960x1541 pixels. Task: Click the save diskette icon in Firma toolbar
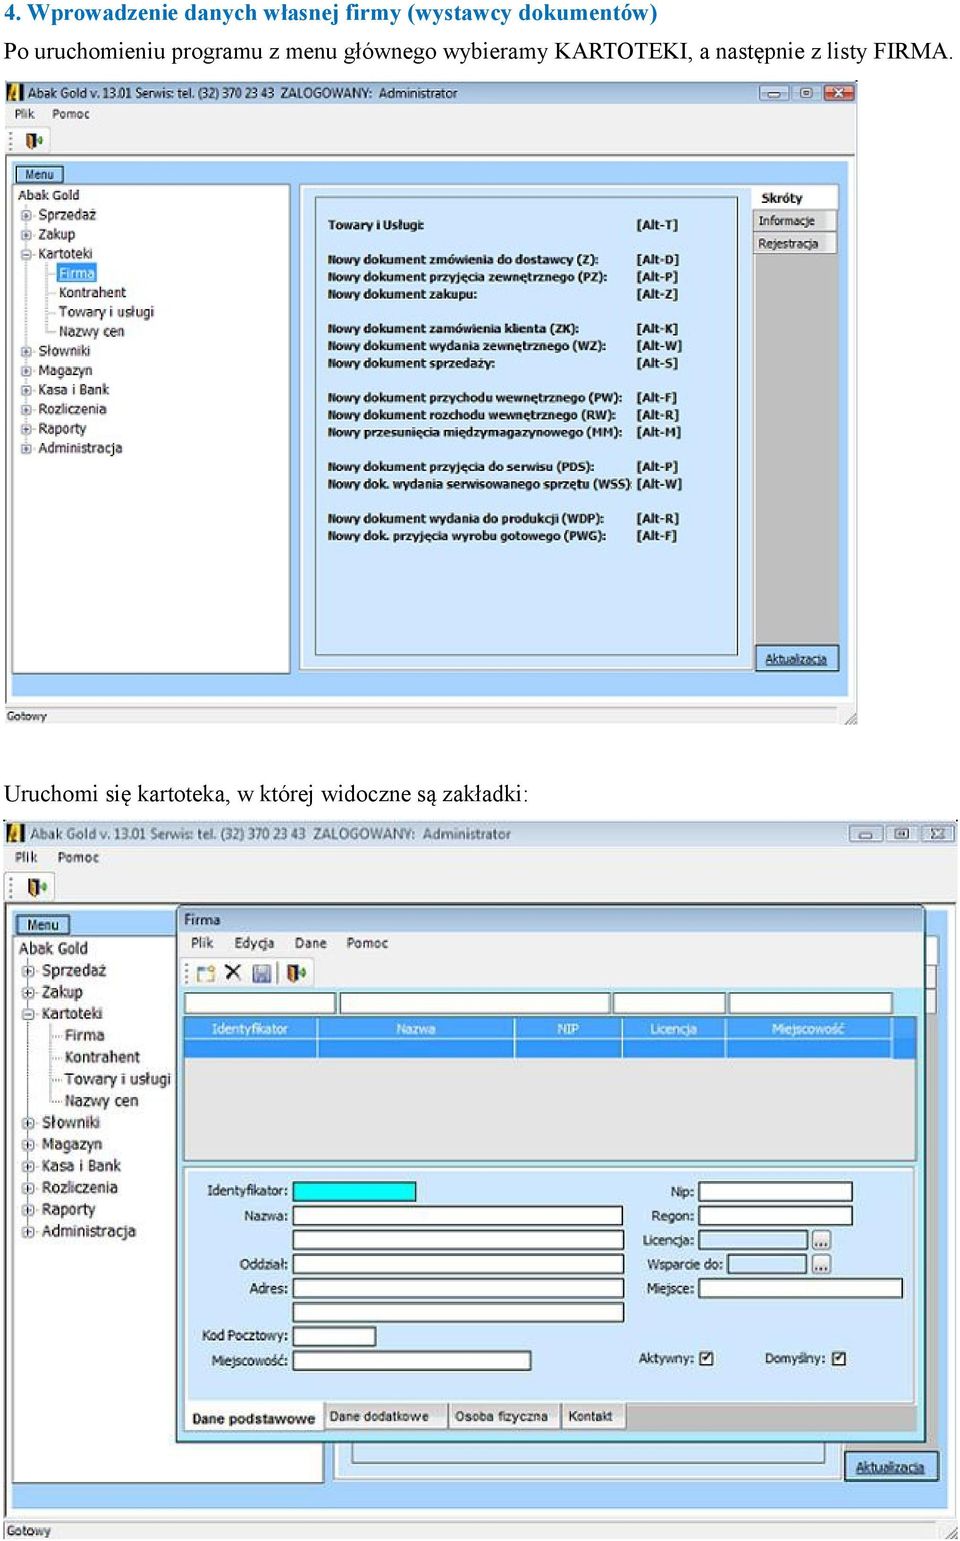261,972
